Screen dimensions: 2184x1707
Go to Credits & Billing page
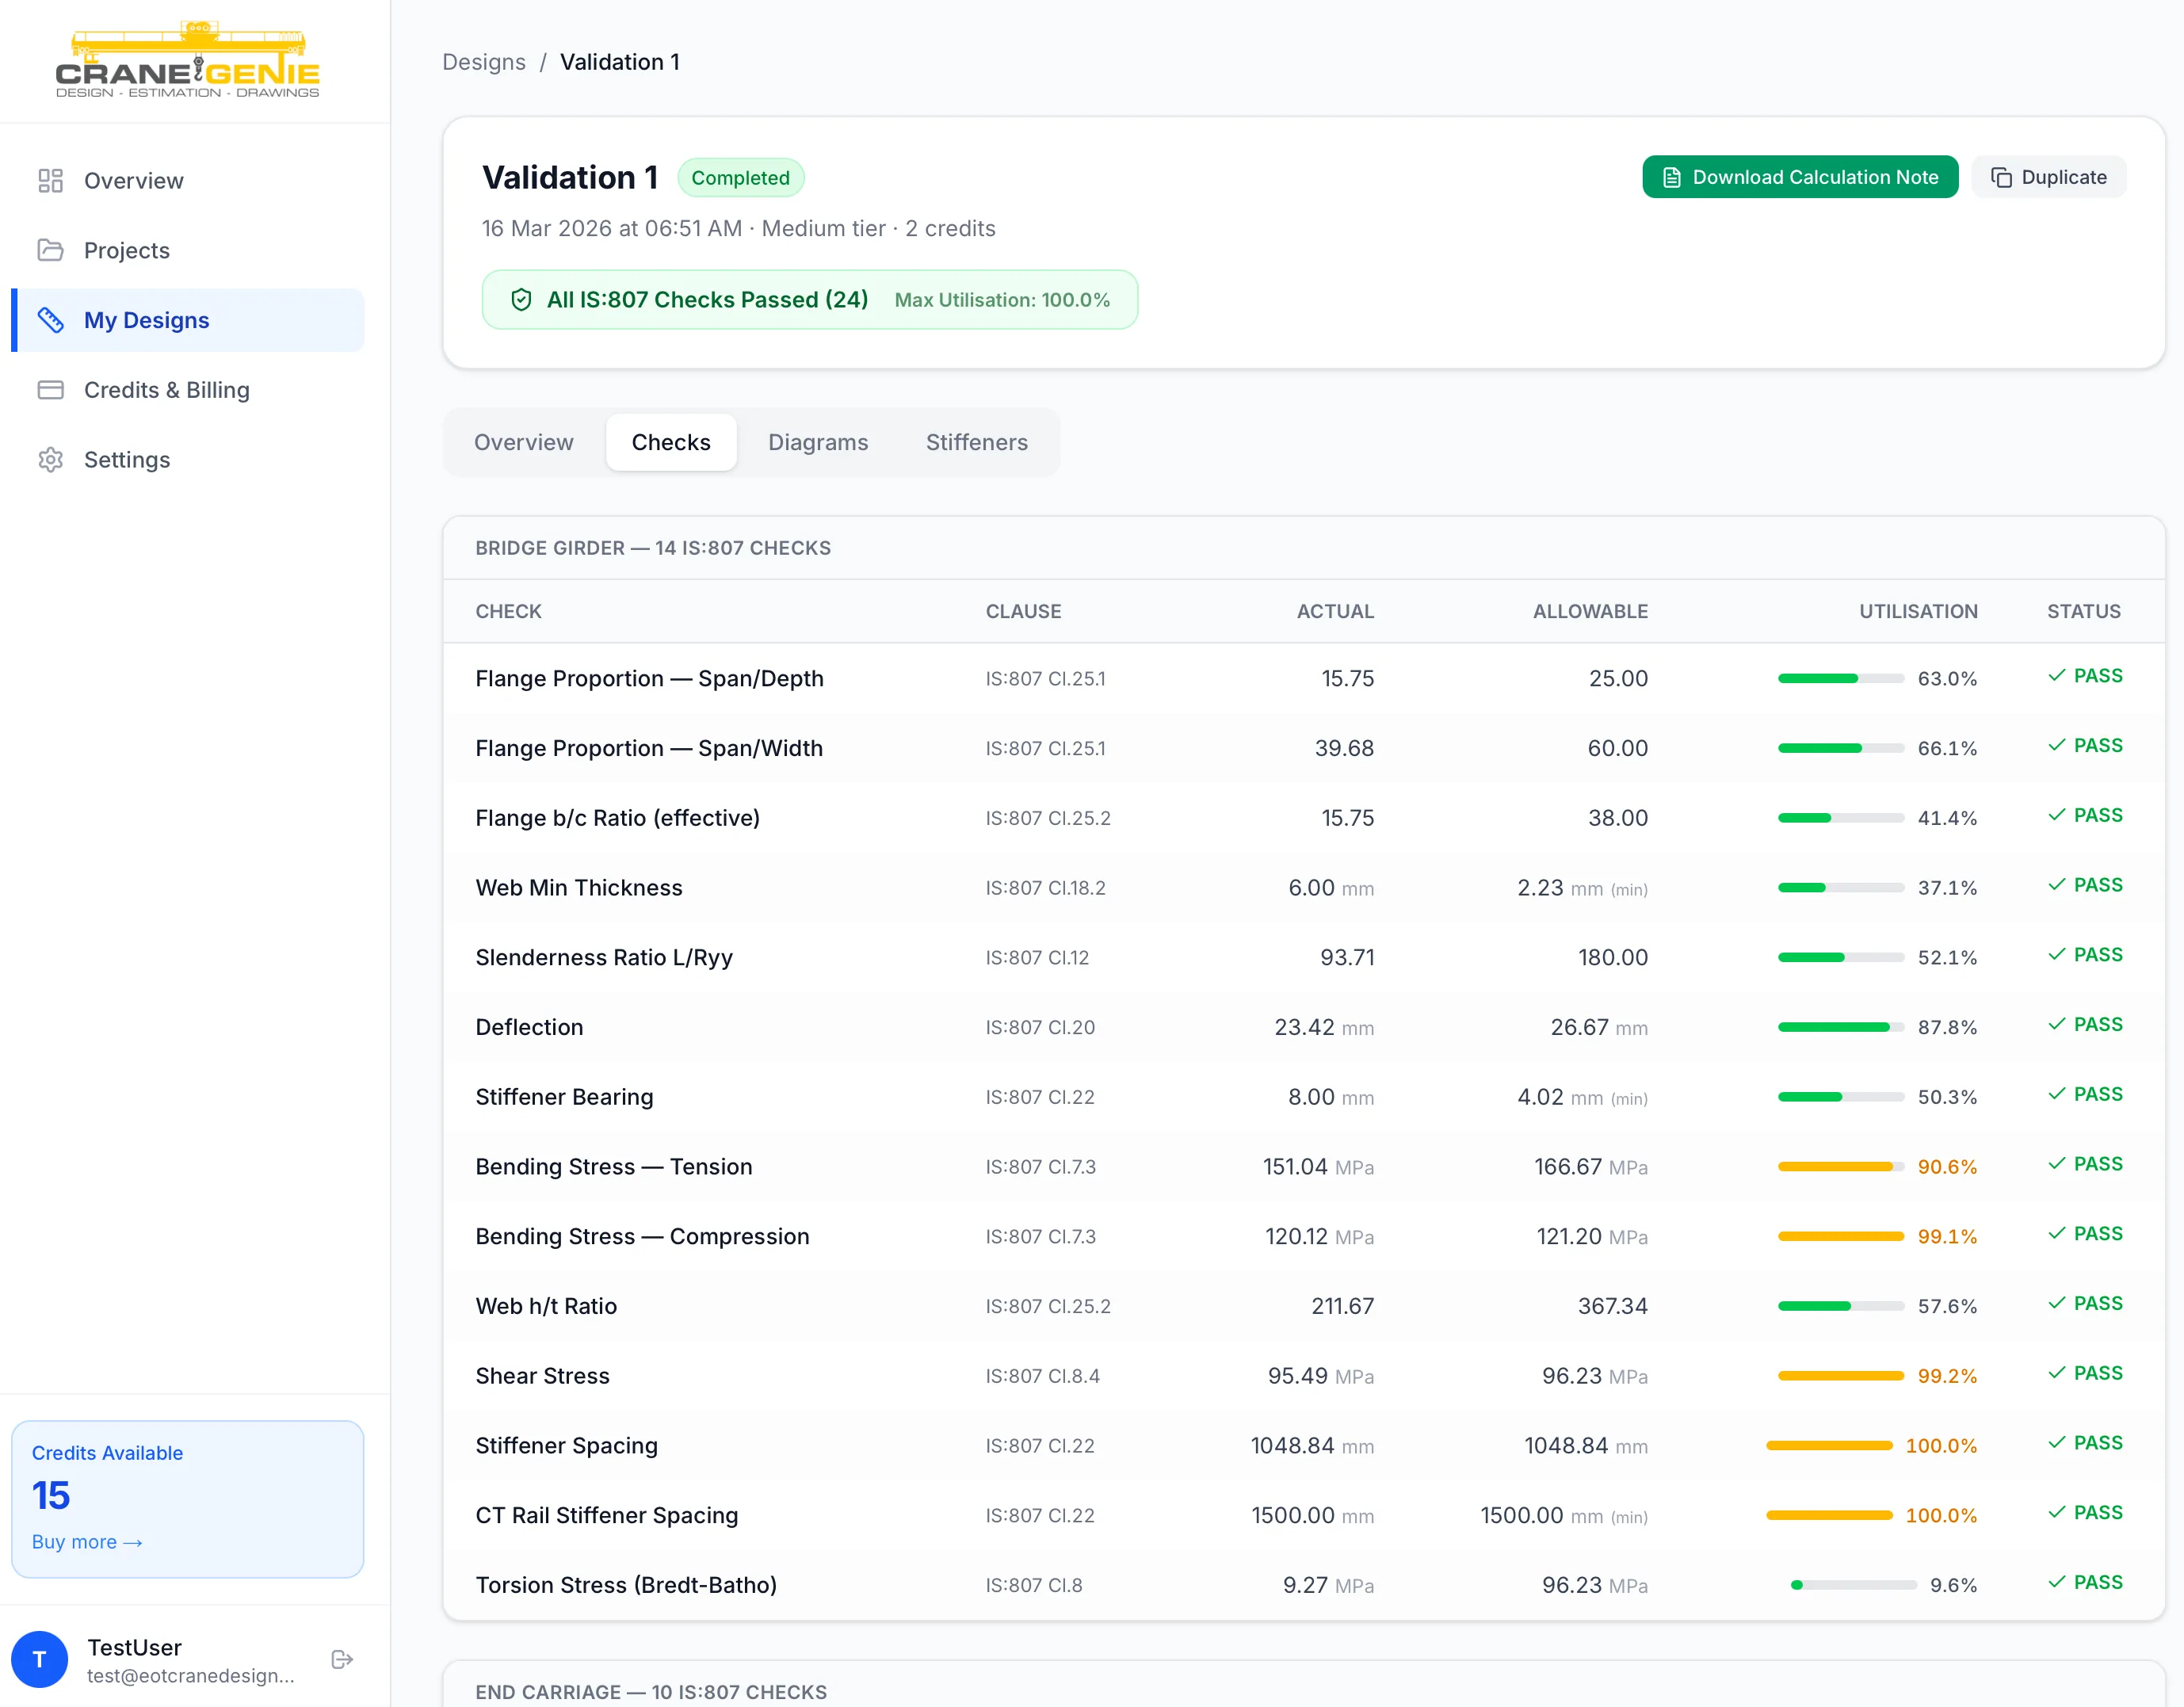tap(188, 390)
